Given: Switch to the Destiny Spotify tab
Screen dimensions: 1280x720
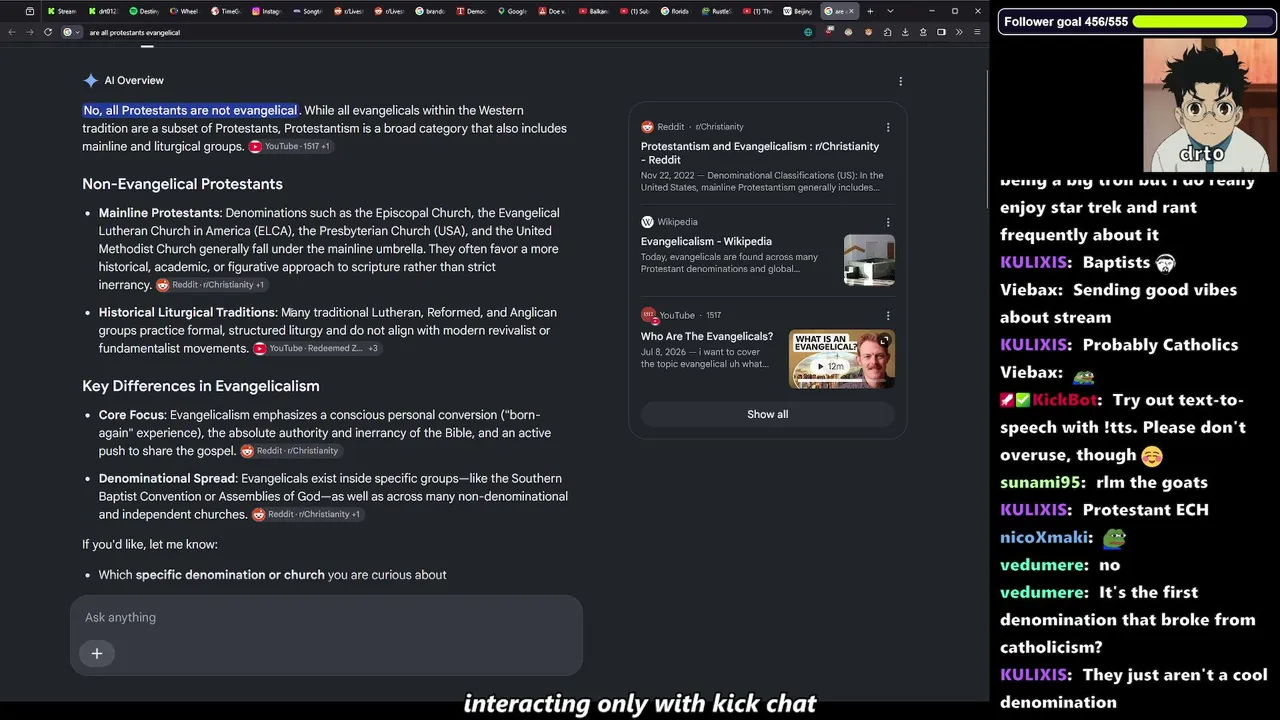Looking at the screenshot, I should tap(143, 11).
